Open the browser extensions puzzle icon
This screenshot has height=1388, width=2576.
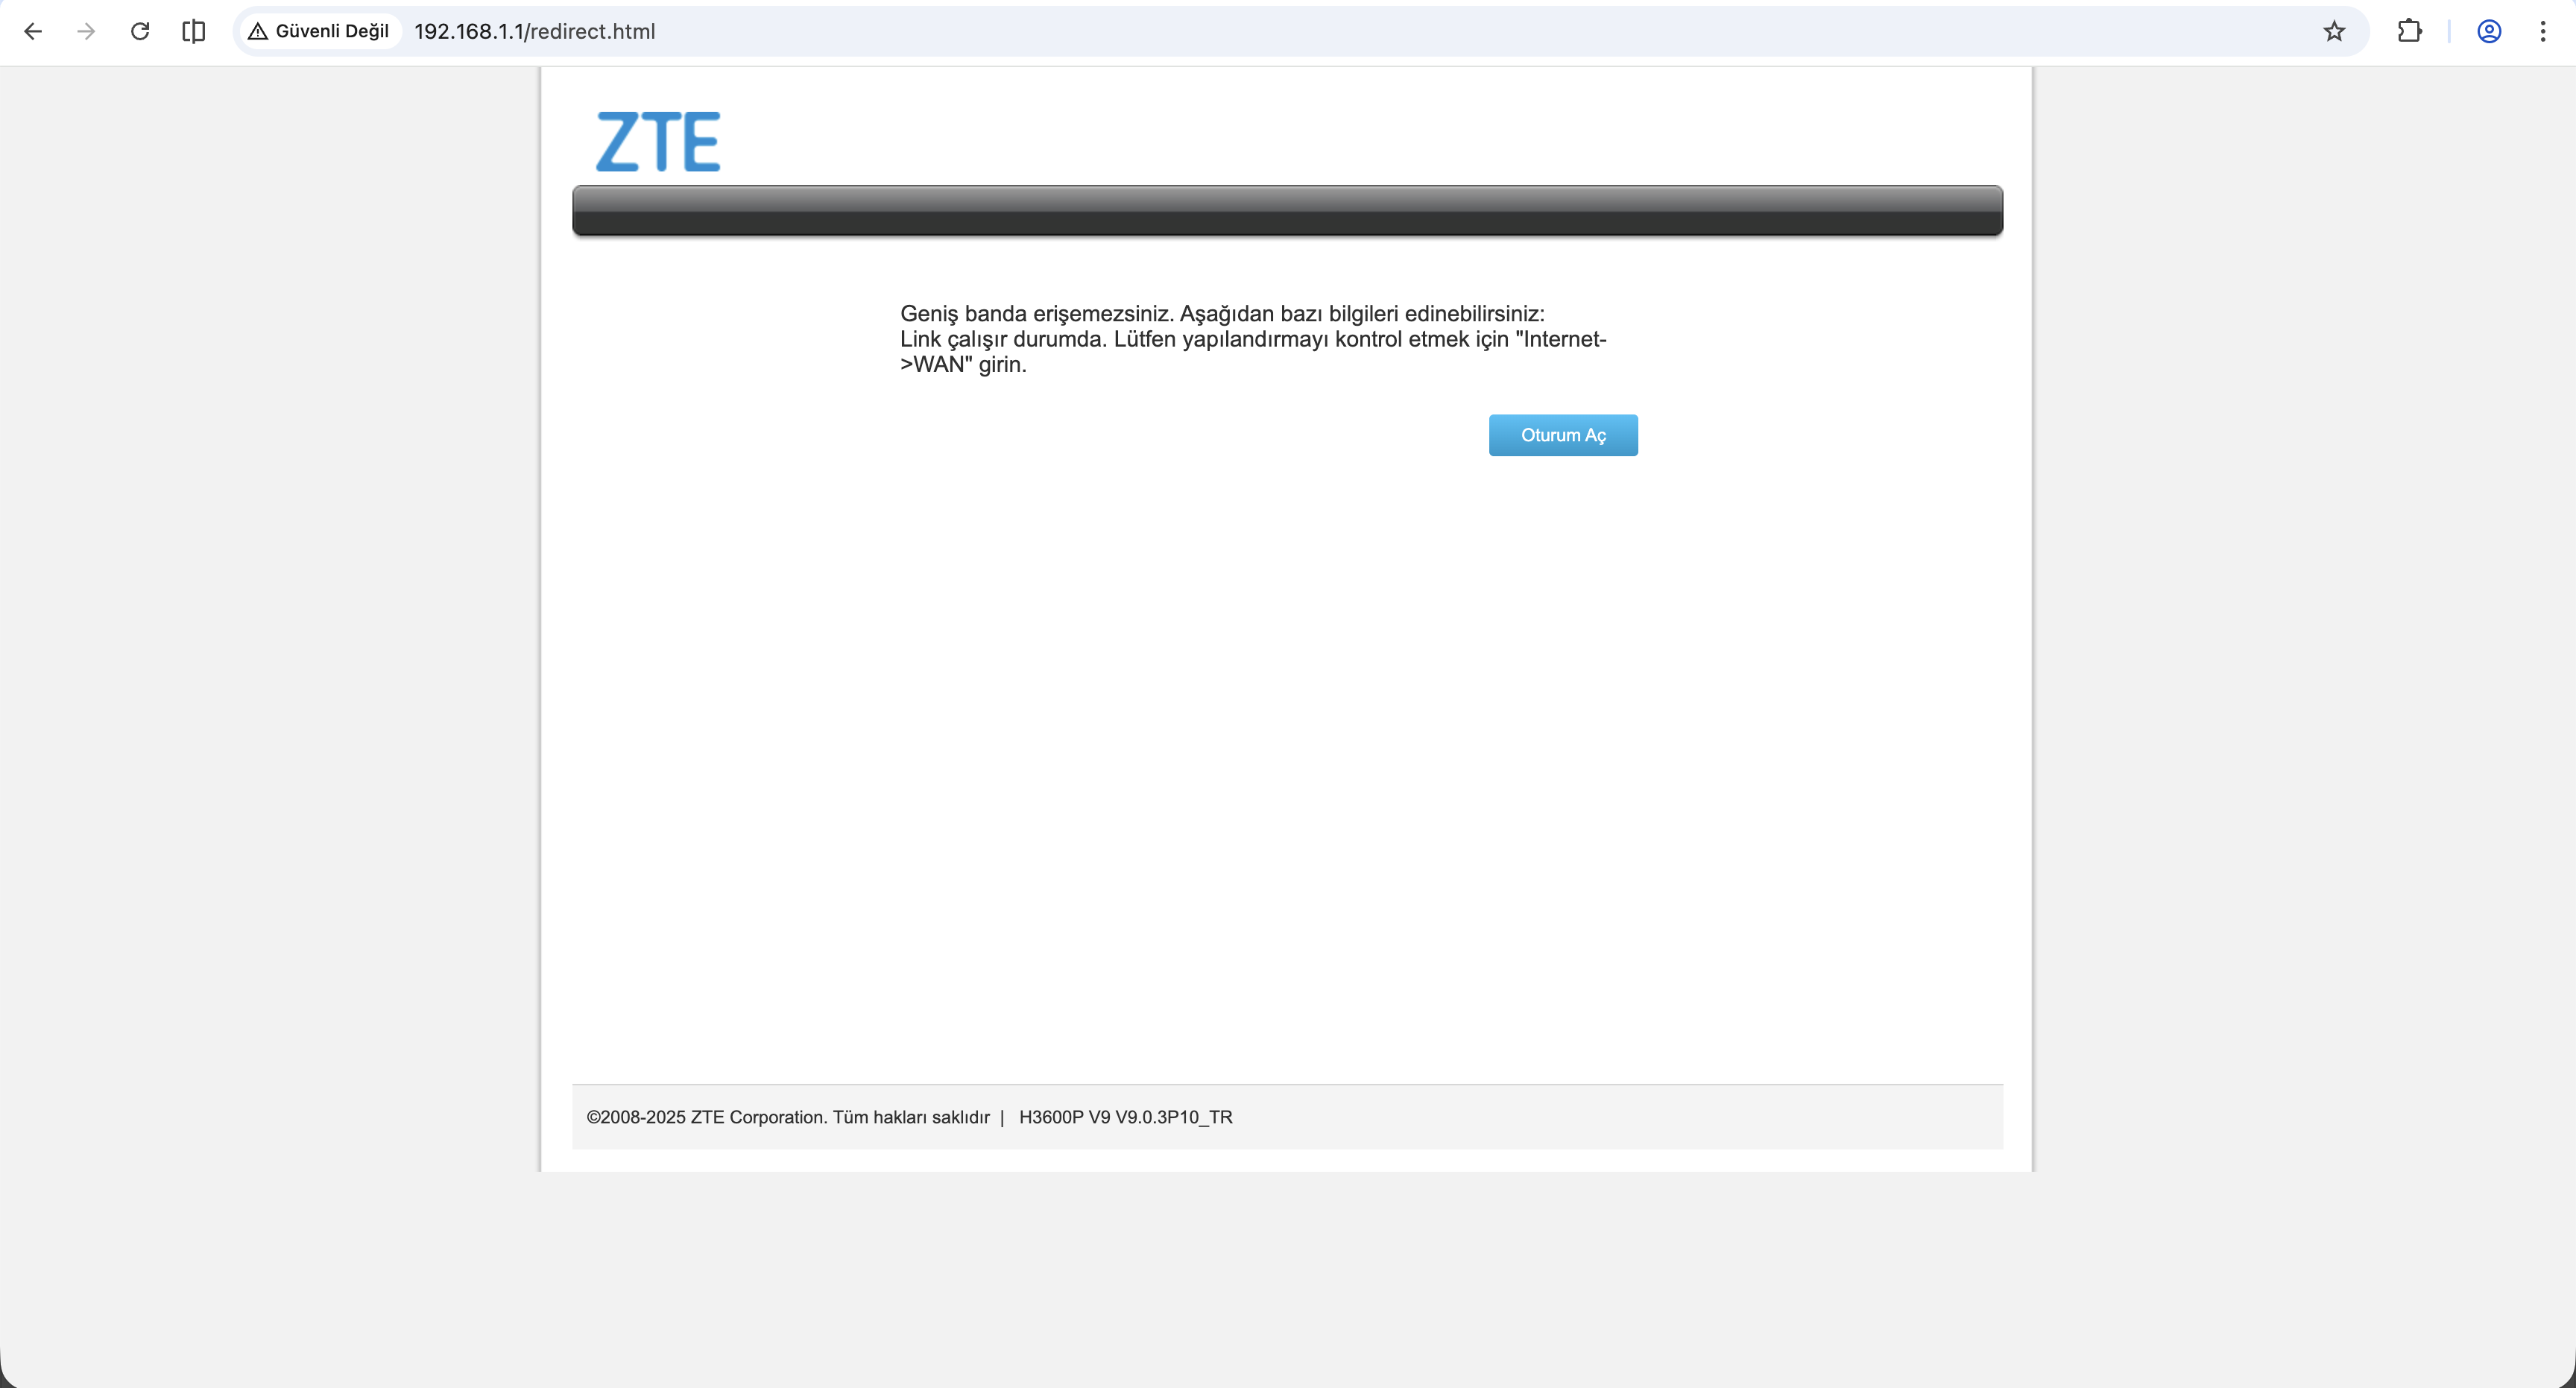tap(2410, 31)
